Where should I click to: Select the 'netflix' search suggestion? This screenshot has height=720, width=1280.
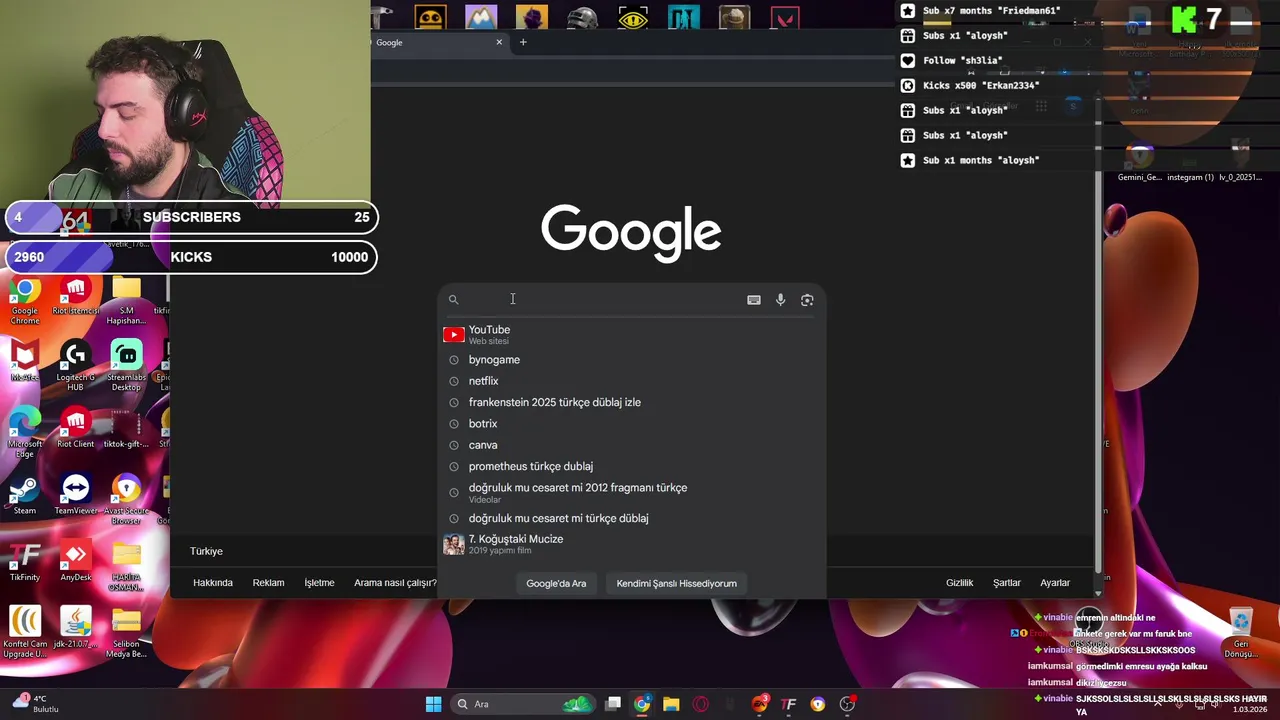631,381
